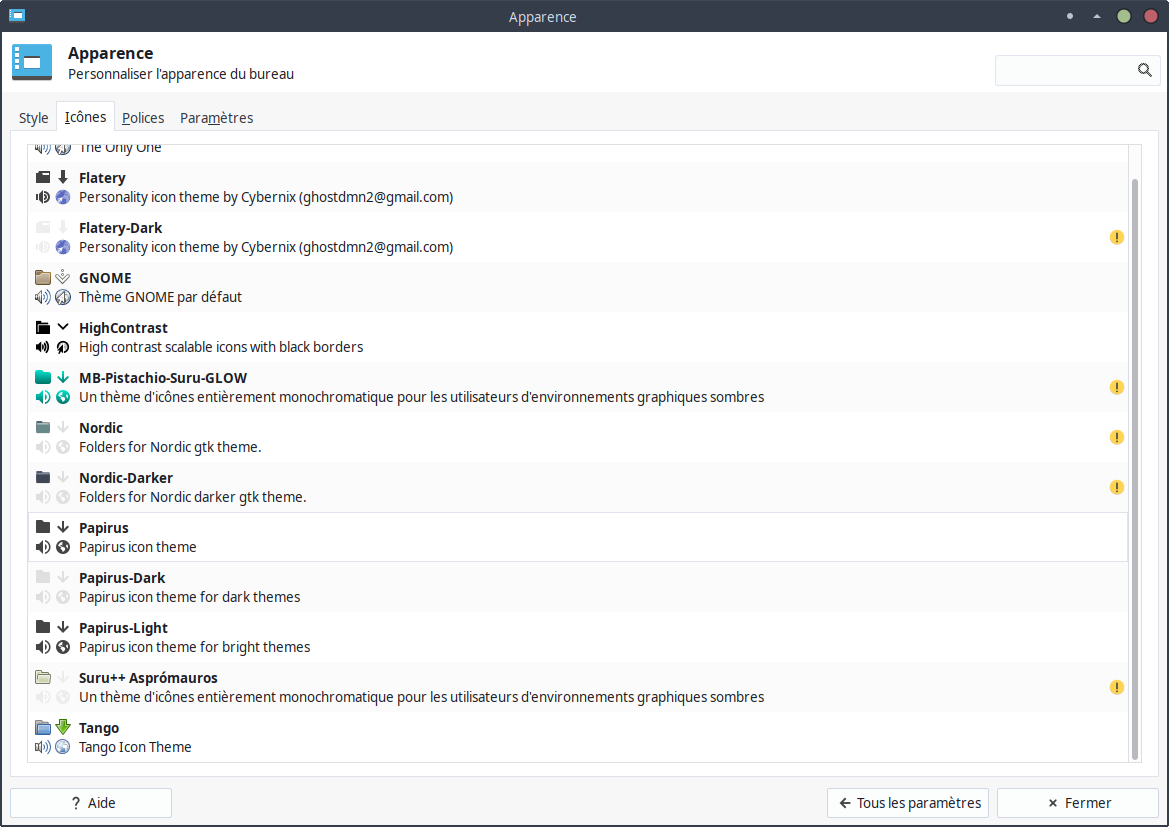Viewport: 1169px width, 827px height.
Task: Click the Tango theme folder preview icon
Action: pos(43,728)
